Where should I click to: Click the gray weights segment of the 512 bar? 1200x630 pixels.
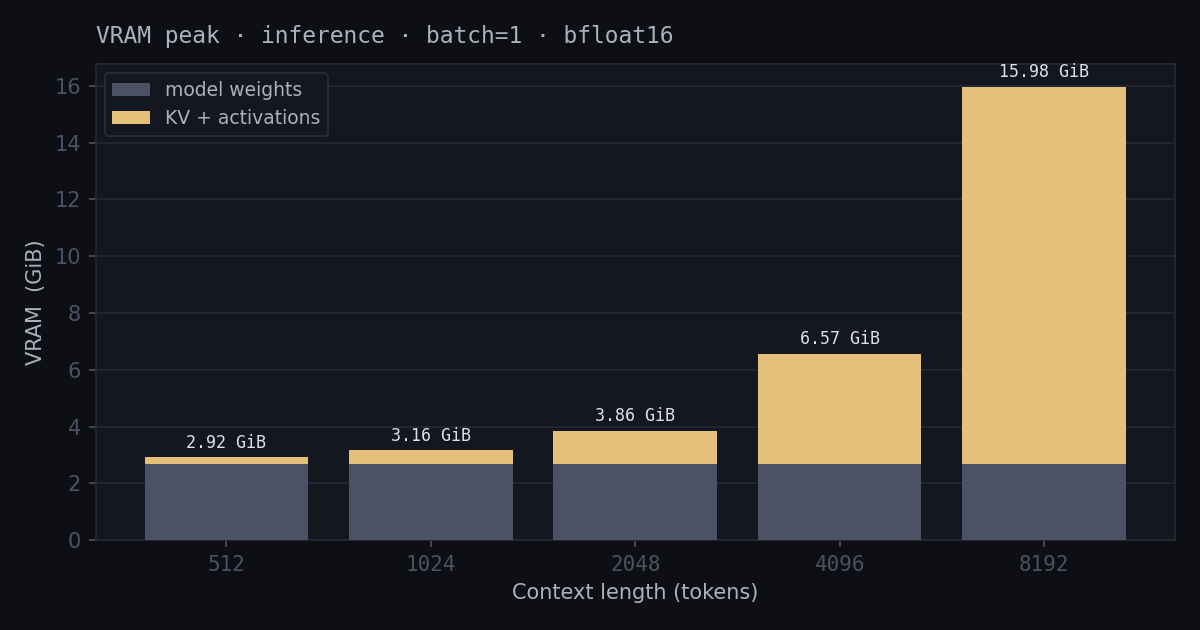coord(226,502)
